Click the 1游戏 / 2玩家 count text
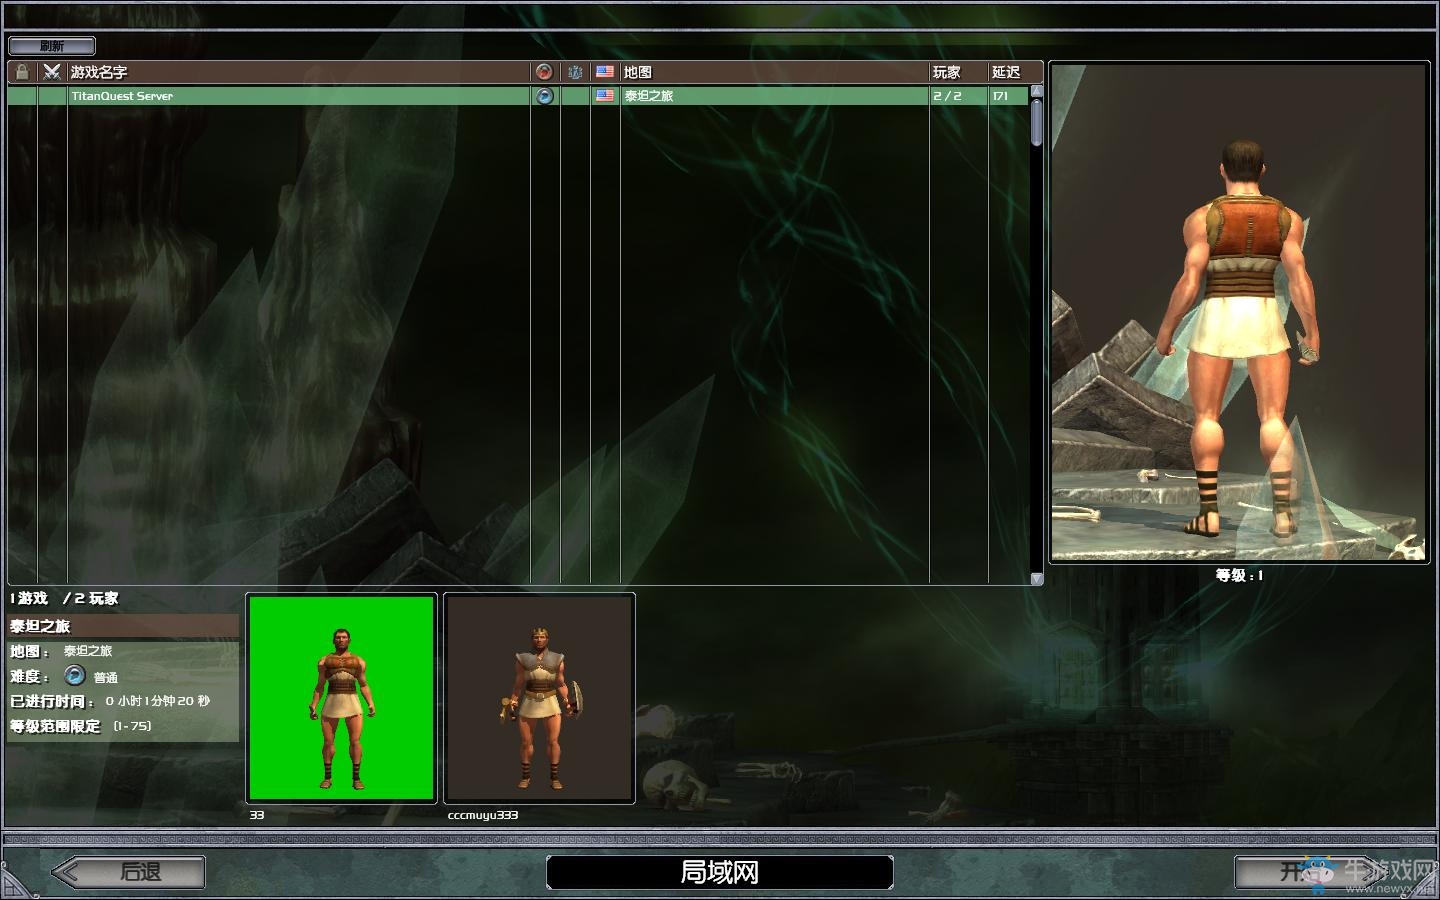Viewport: 1440px width, 900px height. (64, 598)
